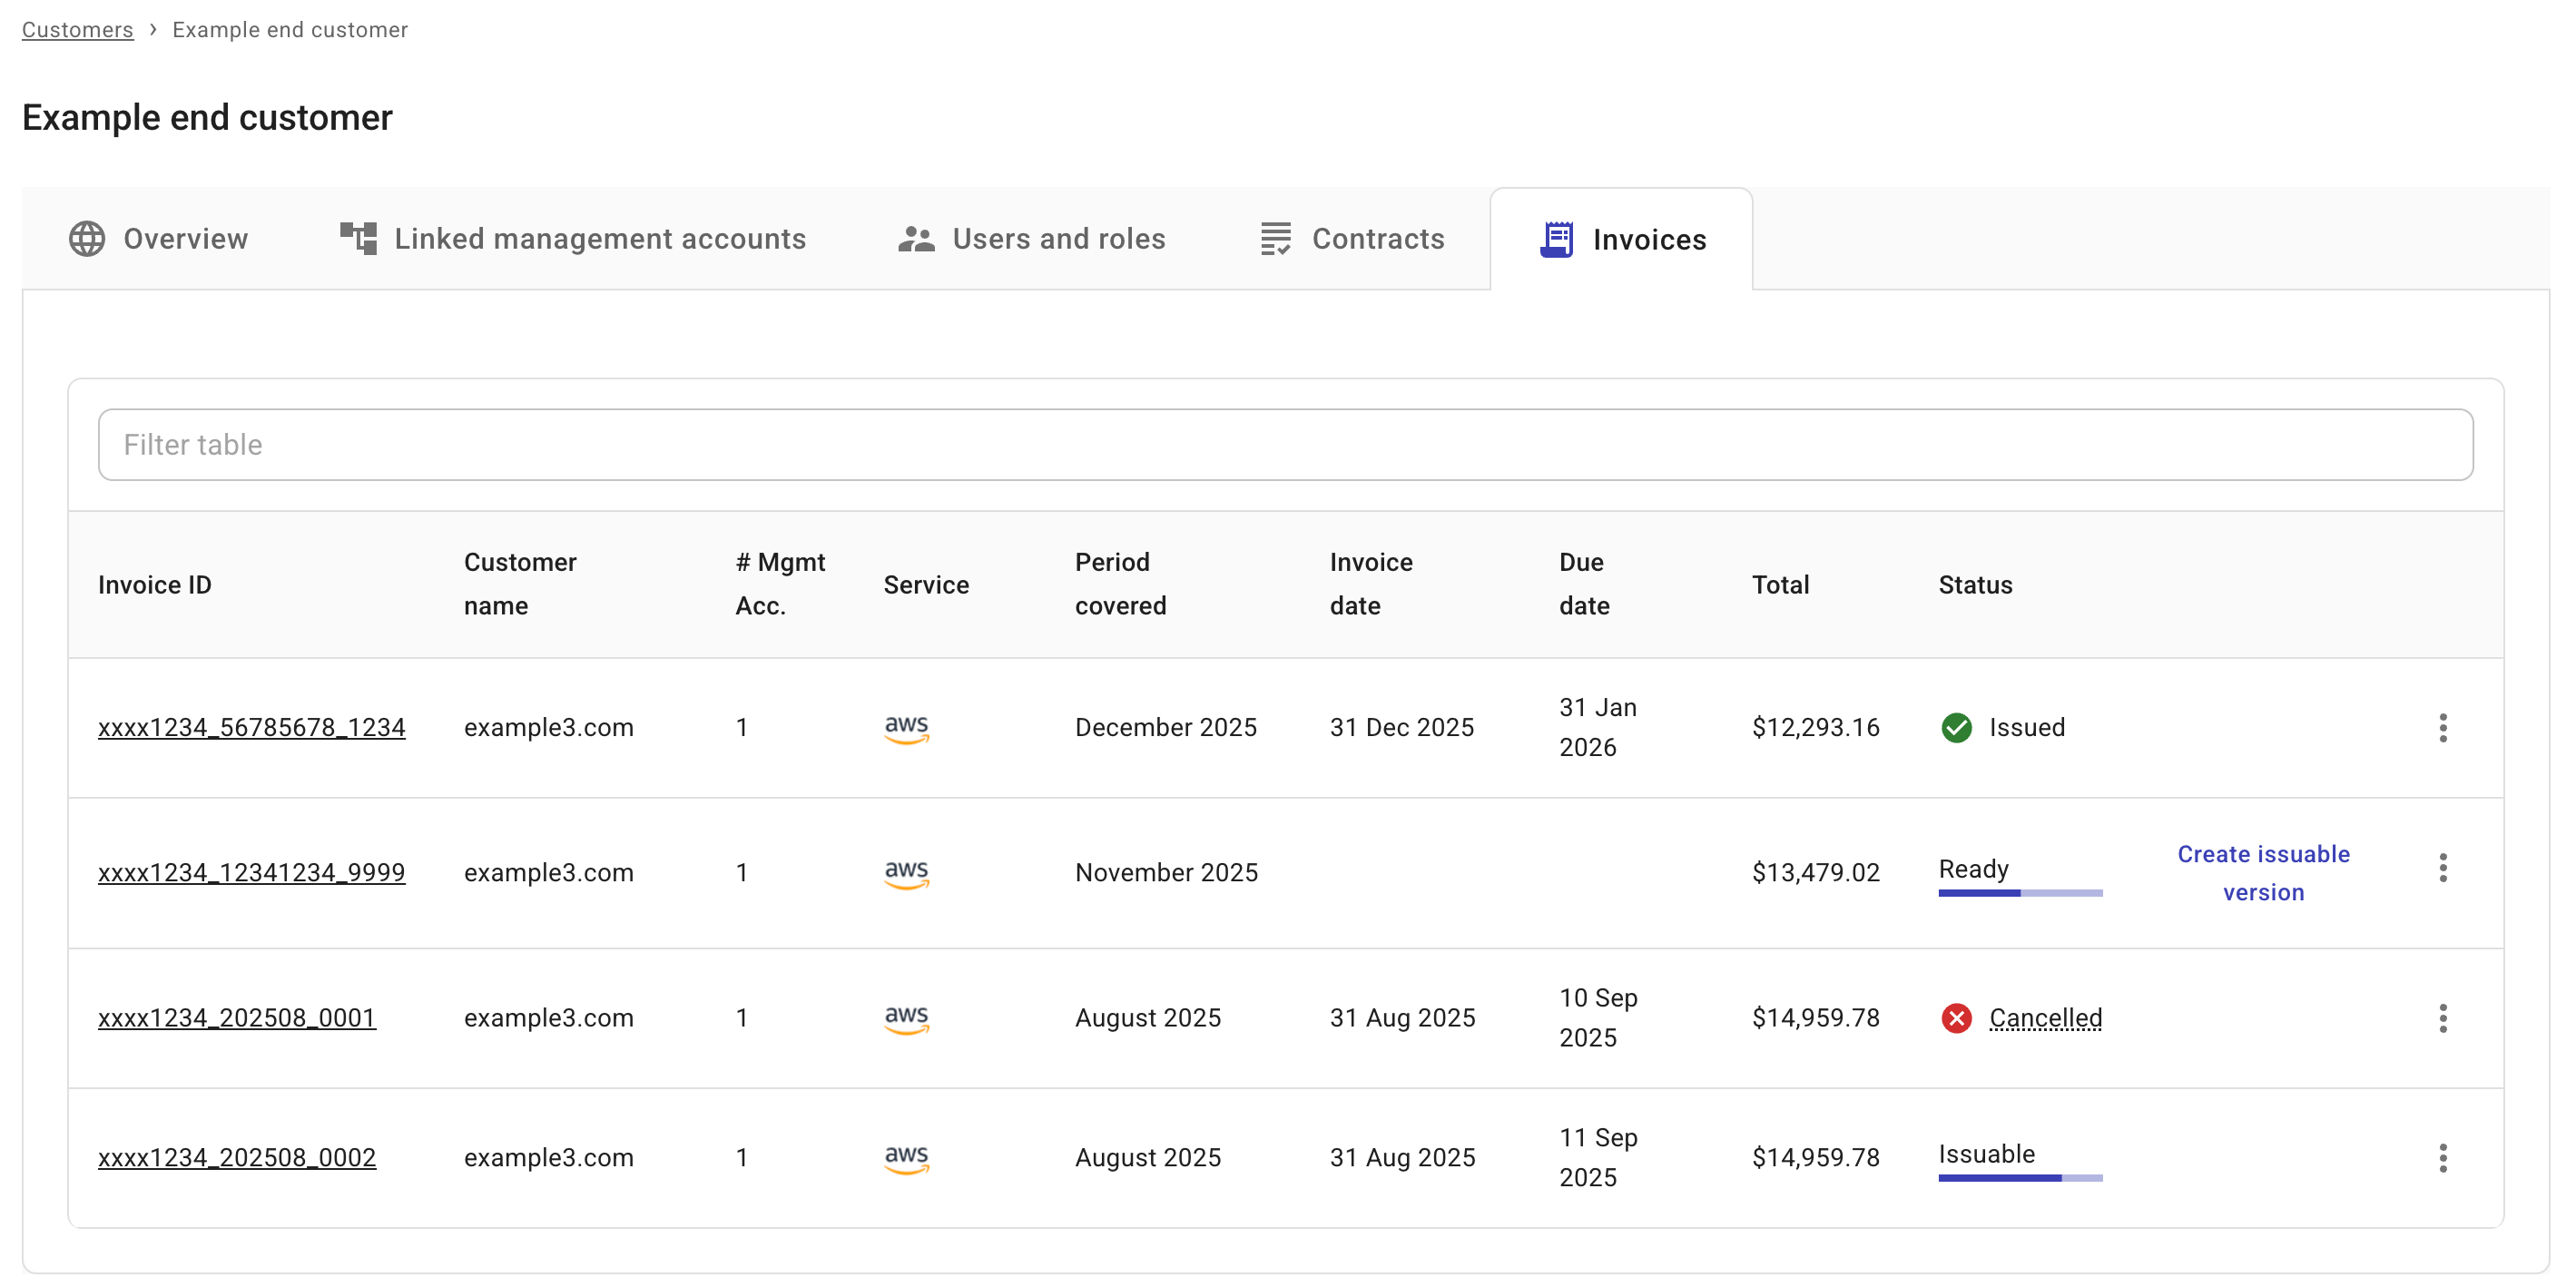
Task: Switch to the Contracts tab
Action: (x=1378, y=239)
